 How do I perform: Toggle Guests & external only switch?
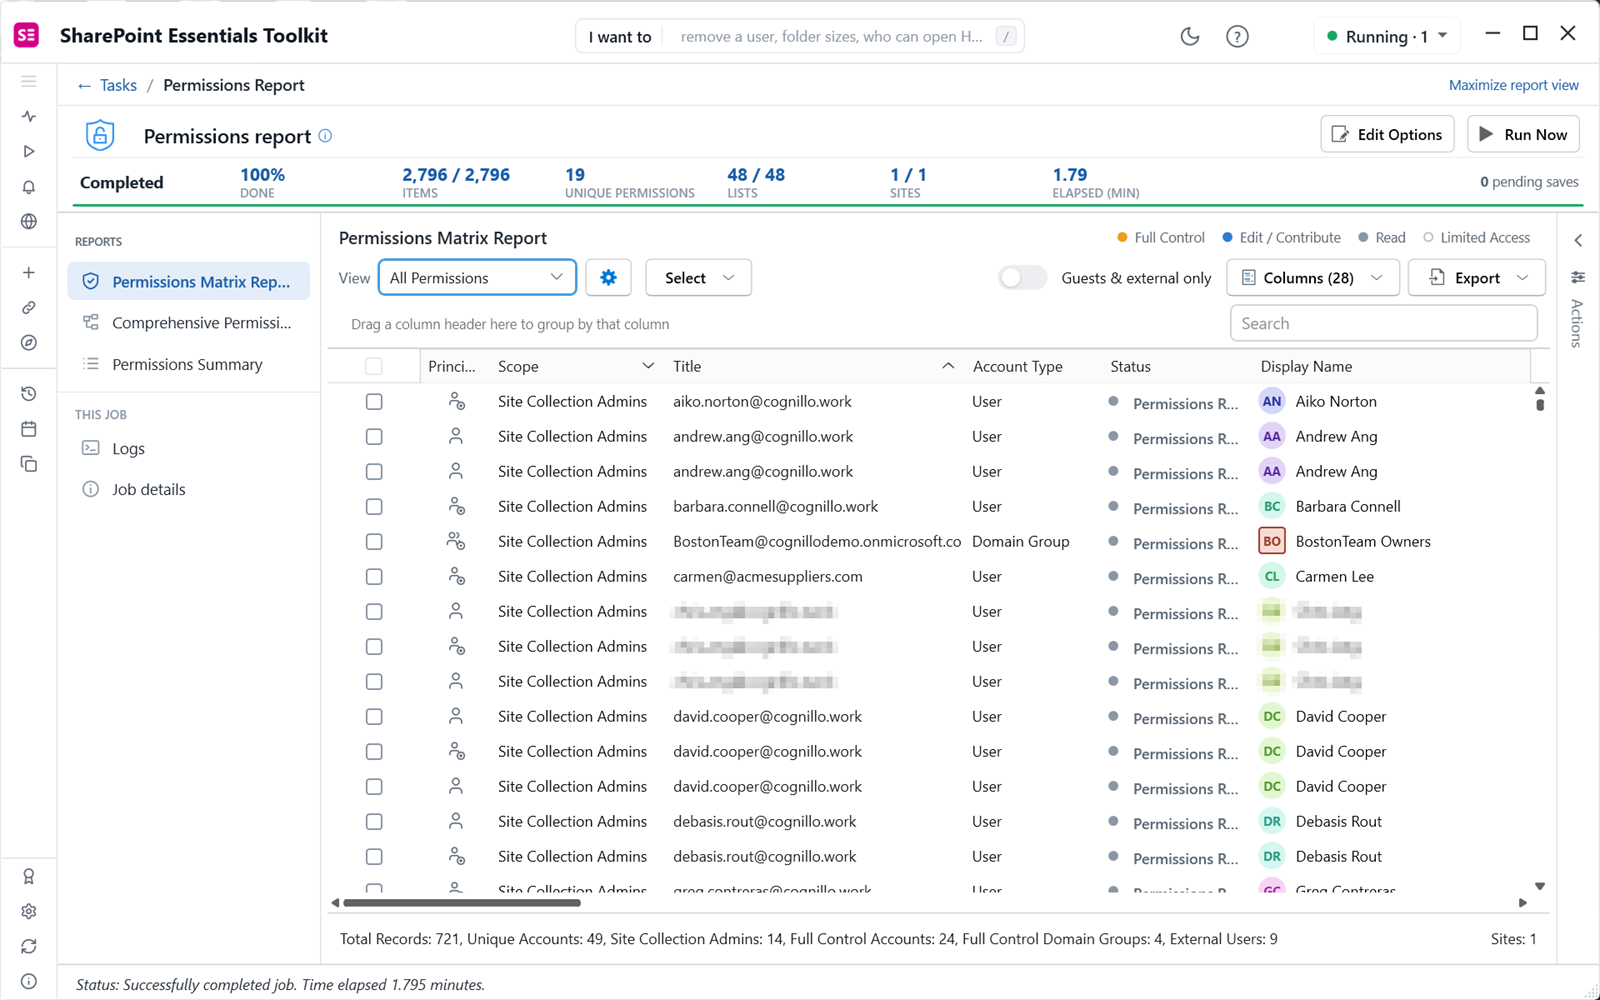coord(1022,278)
